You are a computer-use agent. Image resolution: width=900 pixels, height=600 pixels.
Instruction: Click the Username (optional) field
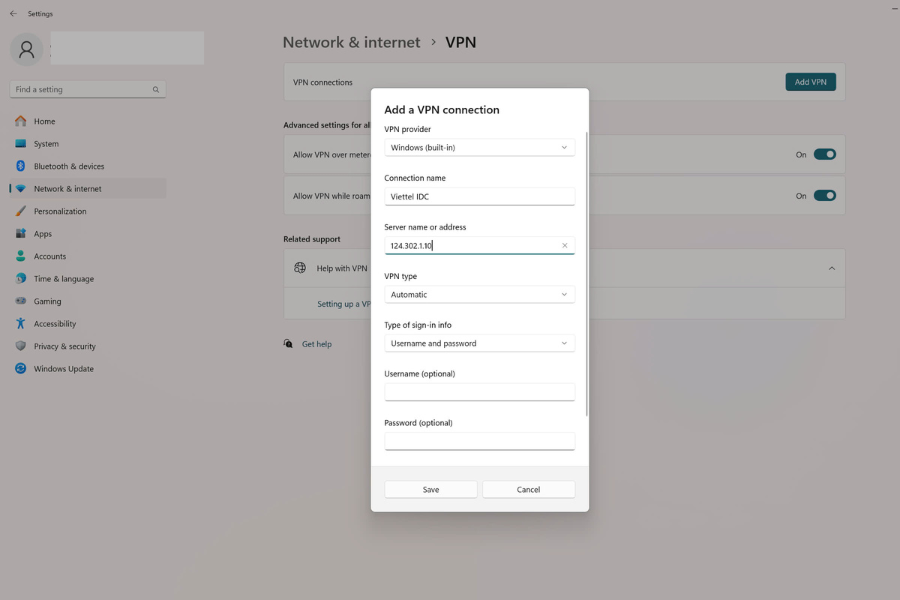[x=479, y=392]
